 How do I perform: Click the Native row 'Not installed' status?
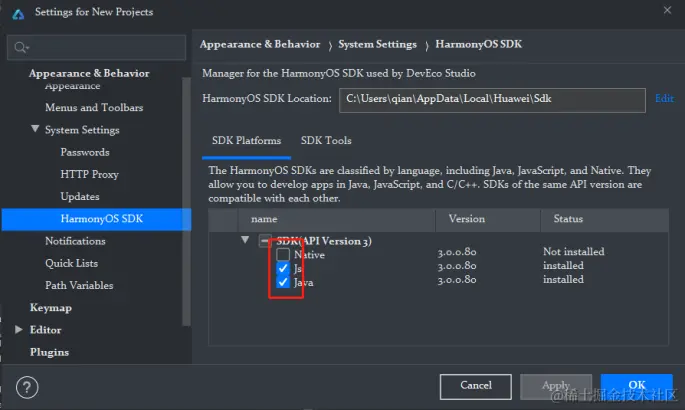[574, 252]
